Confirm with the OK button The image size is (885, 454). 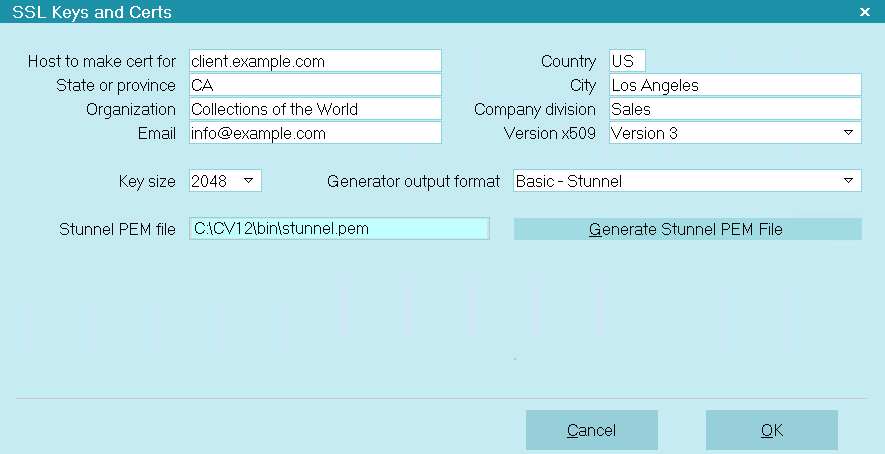coord(772,430)
